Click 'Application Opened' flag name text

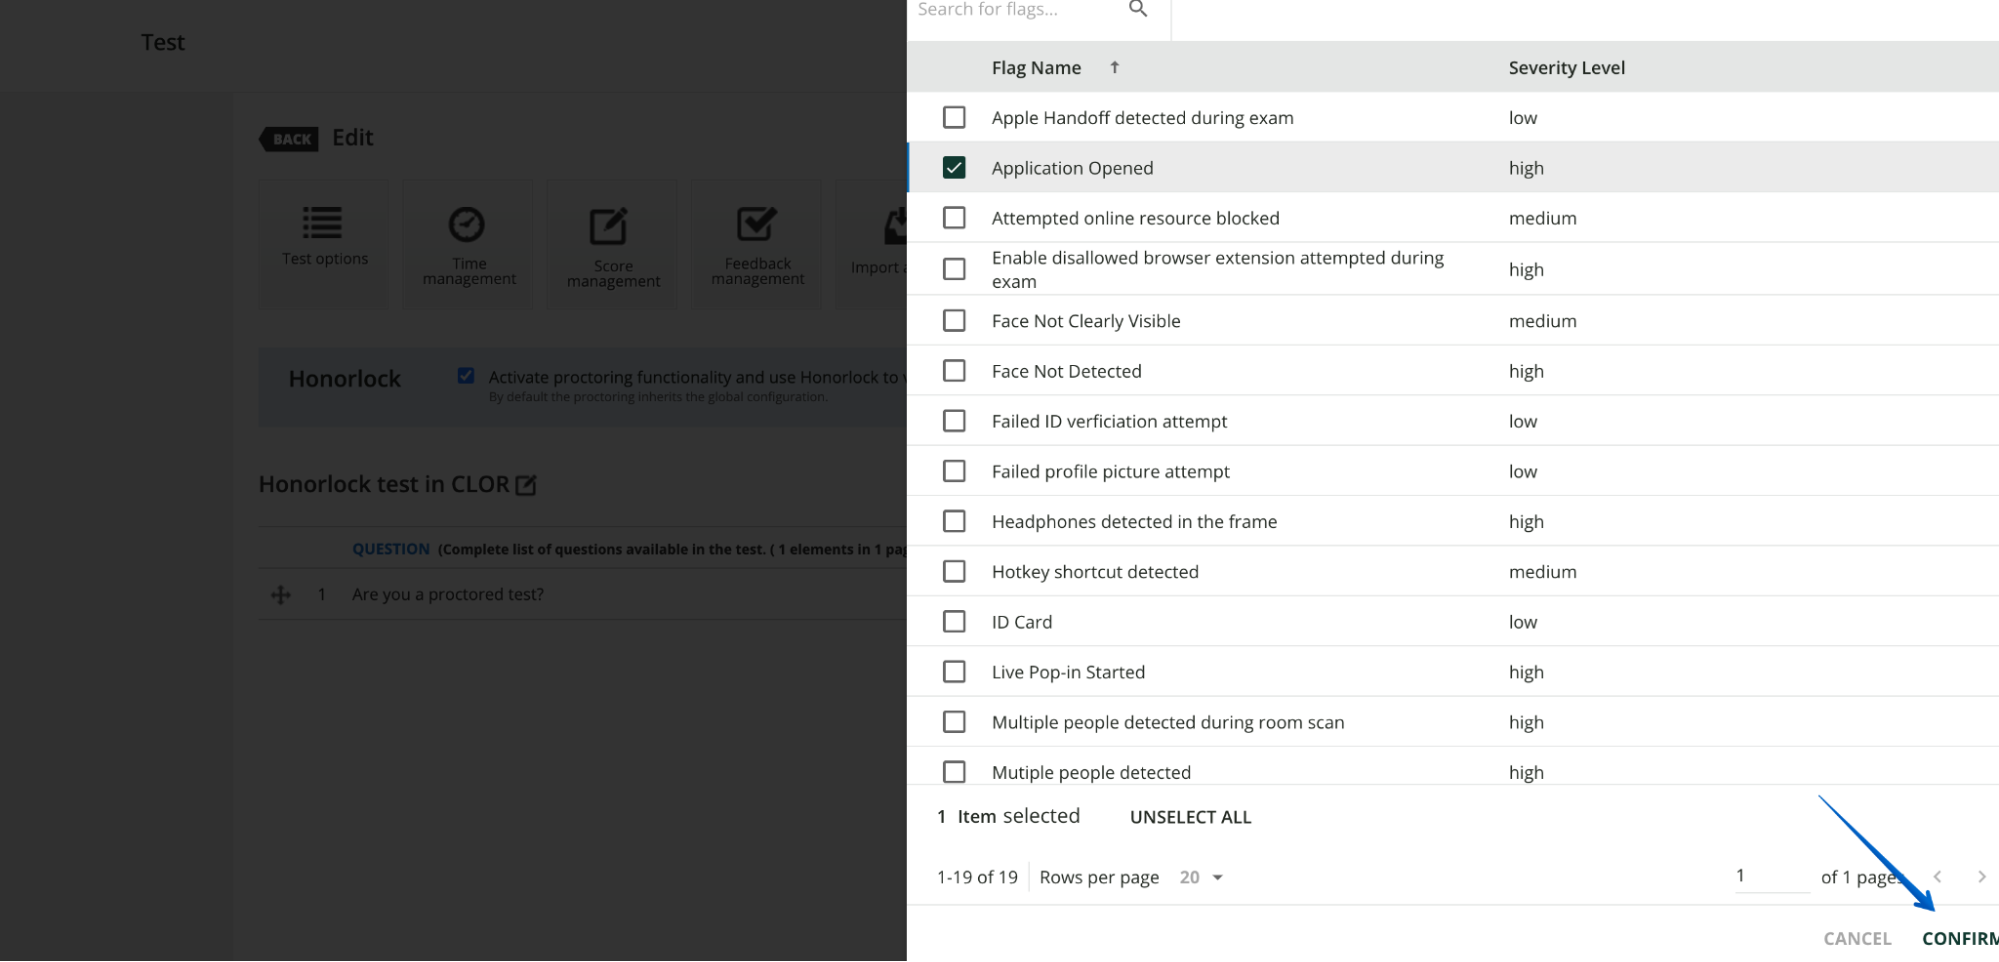(x=1072, y=168)
